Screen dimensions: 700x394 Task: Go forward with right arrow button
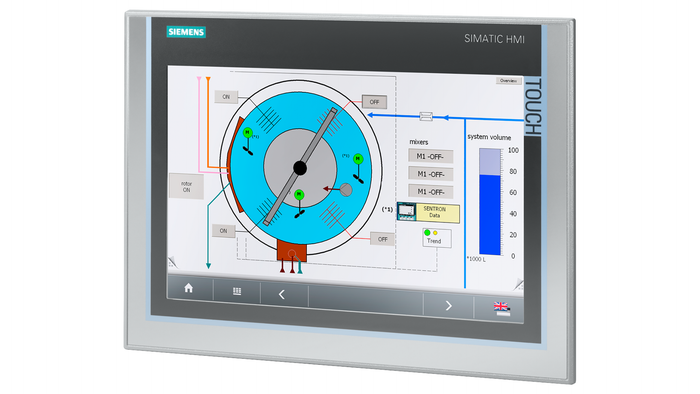coord(449,306)
